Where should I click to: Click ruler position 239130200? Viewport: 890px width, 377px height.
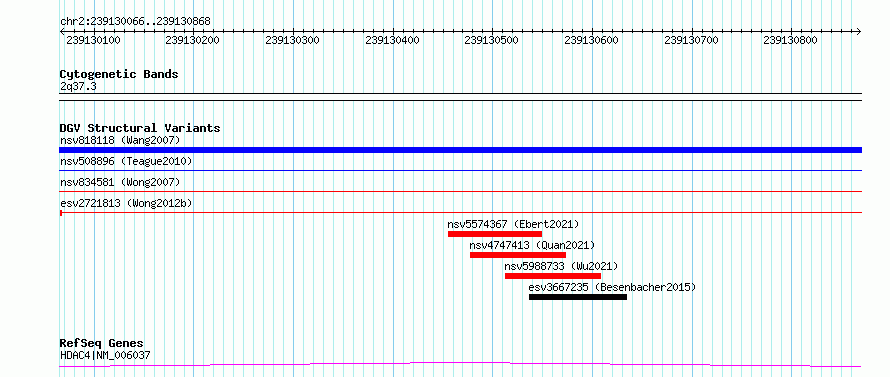193,40
